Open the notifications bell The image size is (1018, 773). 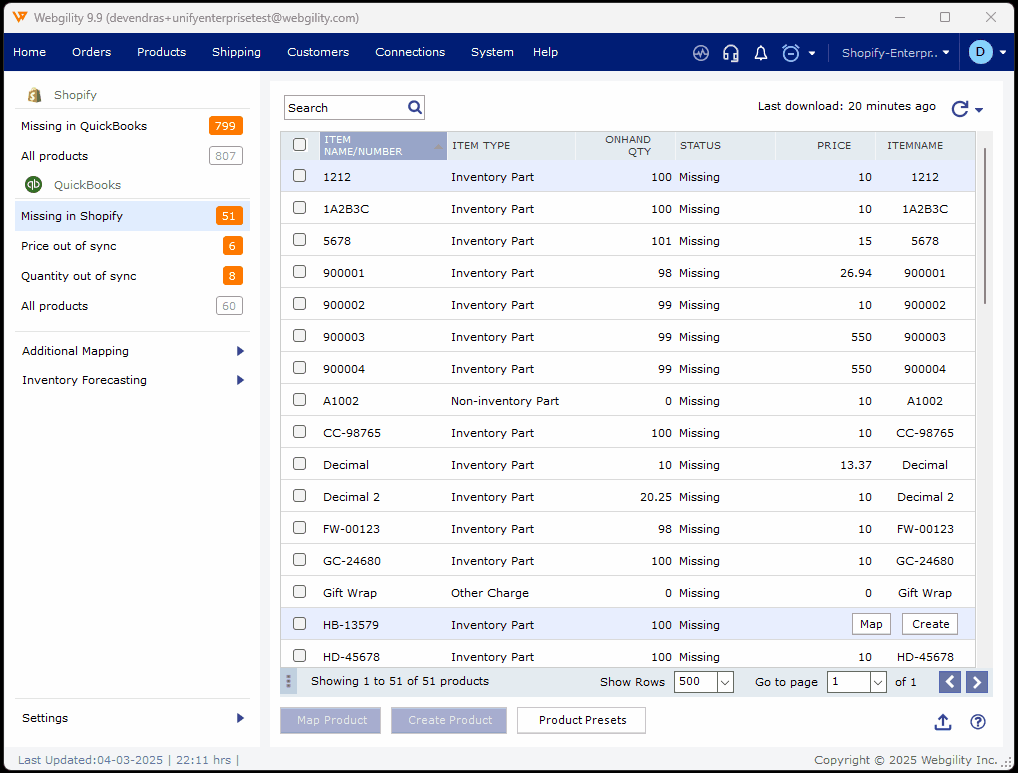761,53
